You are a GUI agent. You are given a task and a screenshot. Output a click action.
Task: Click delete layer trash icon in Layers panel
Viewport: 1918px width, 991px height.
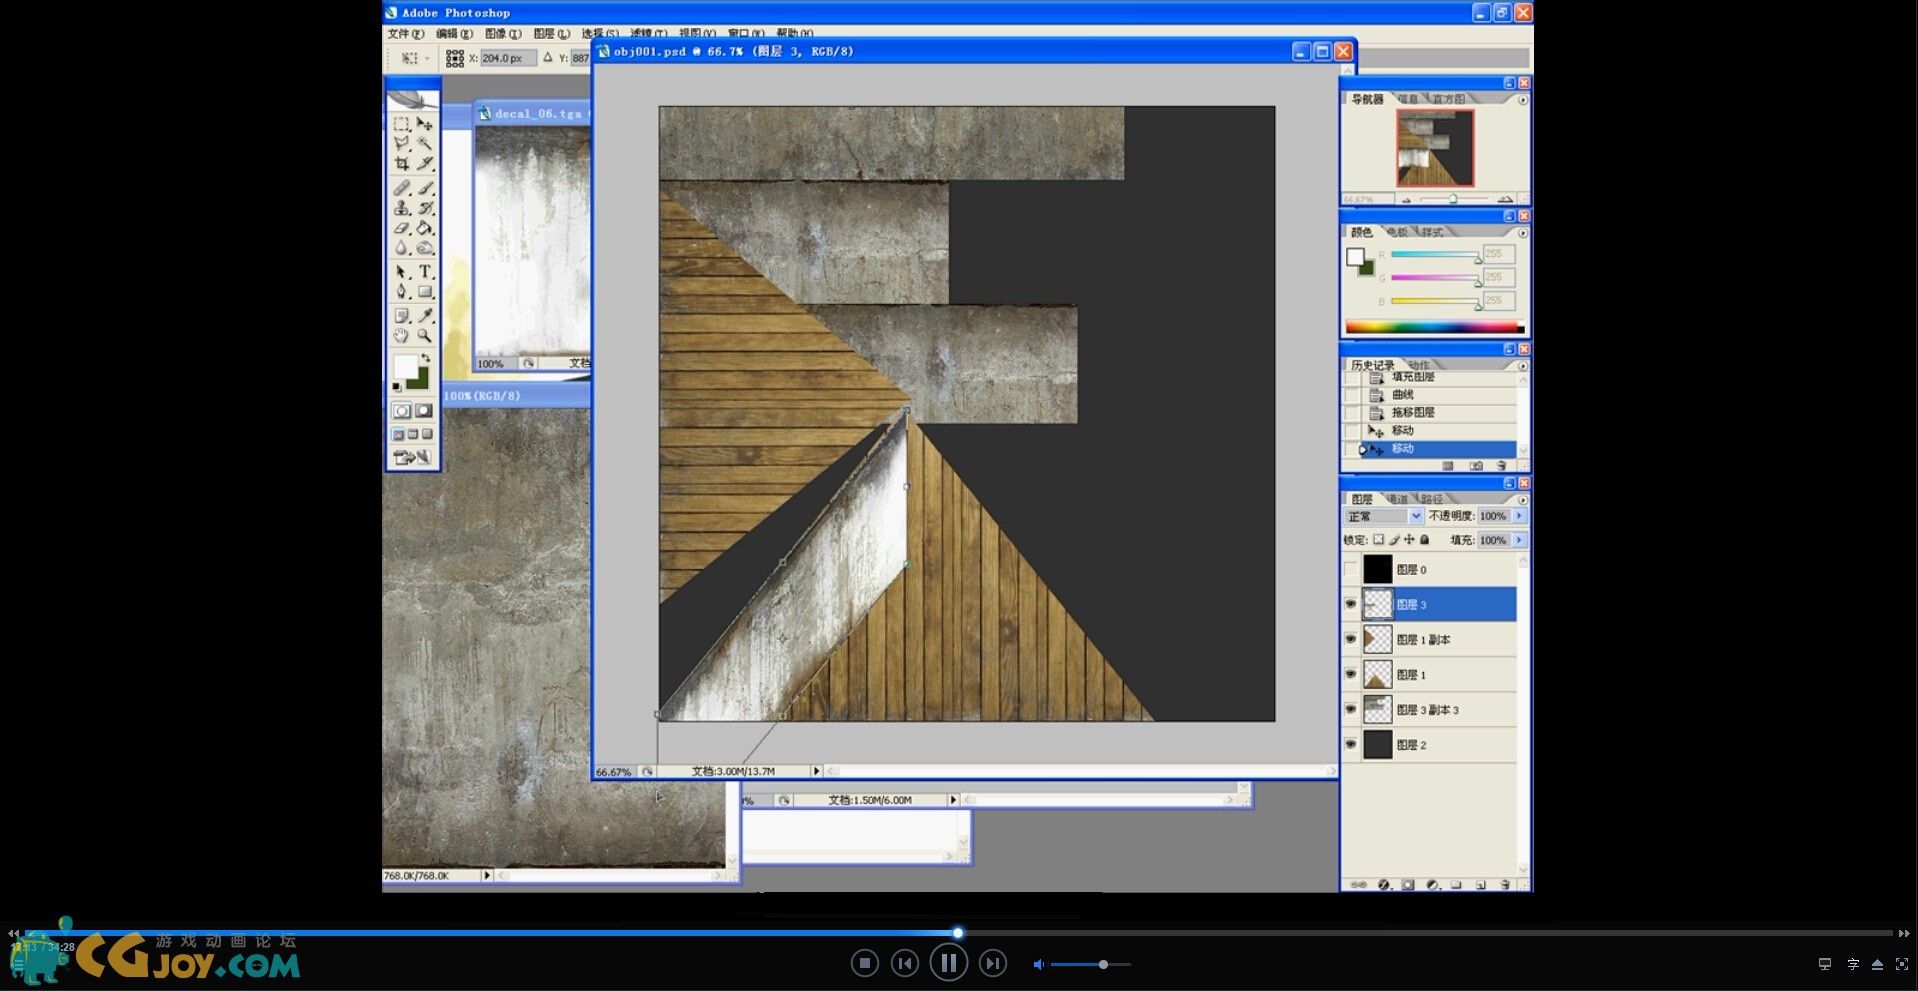1505,885
